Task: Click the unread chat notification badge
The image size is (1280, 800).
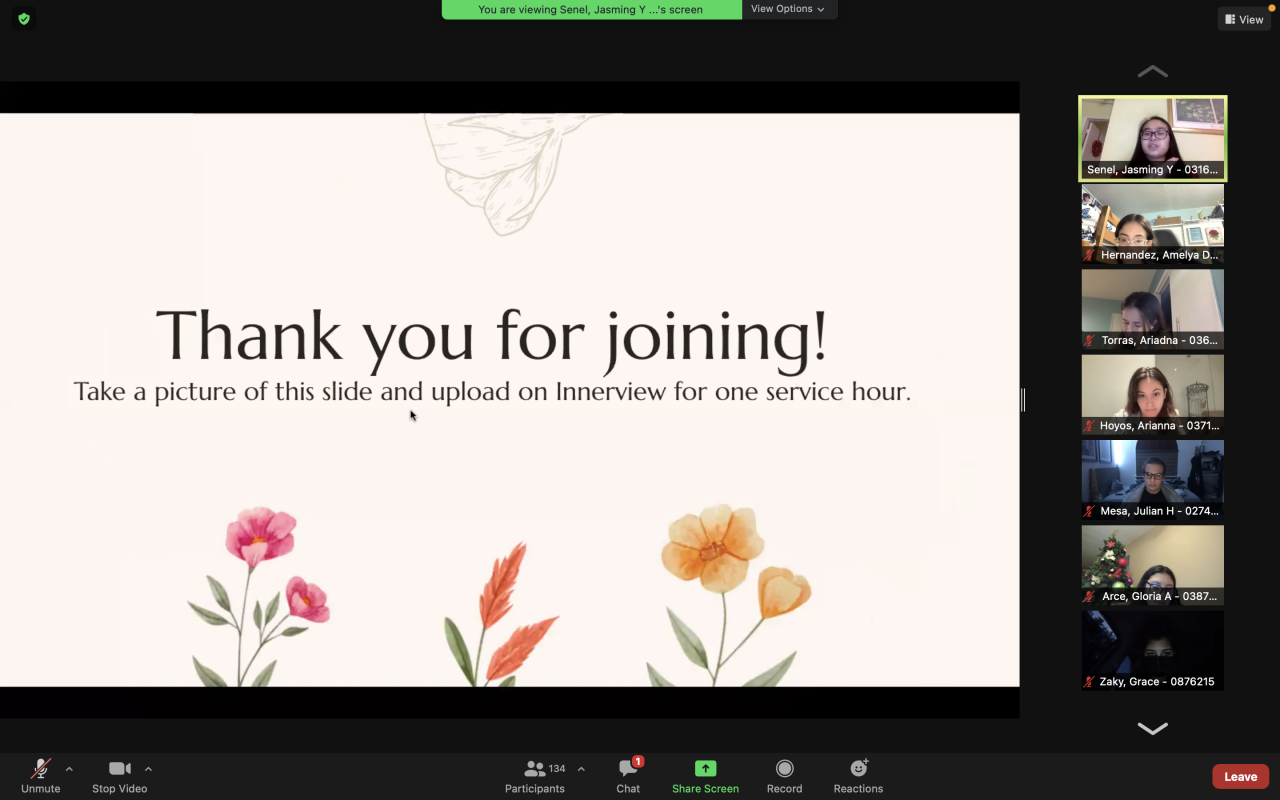Action: click(x=638, y=761)
